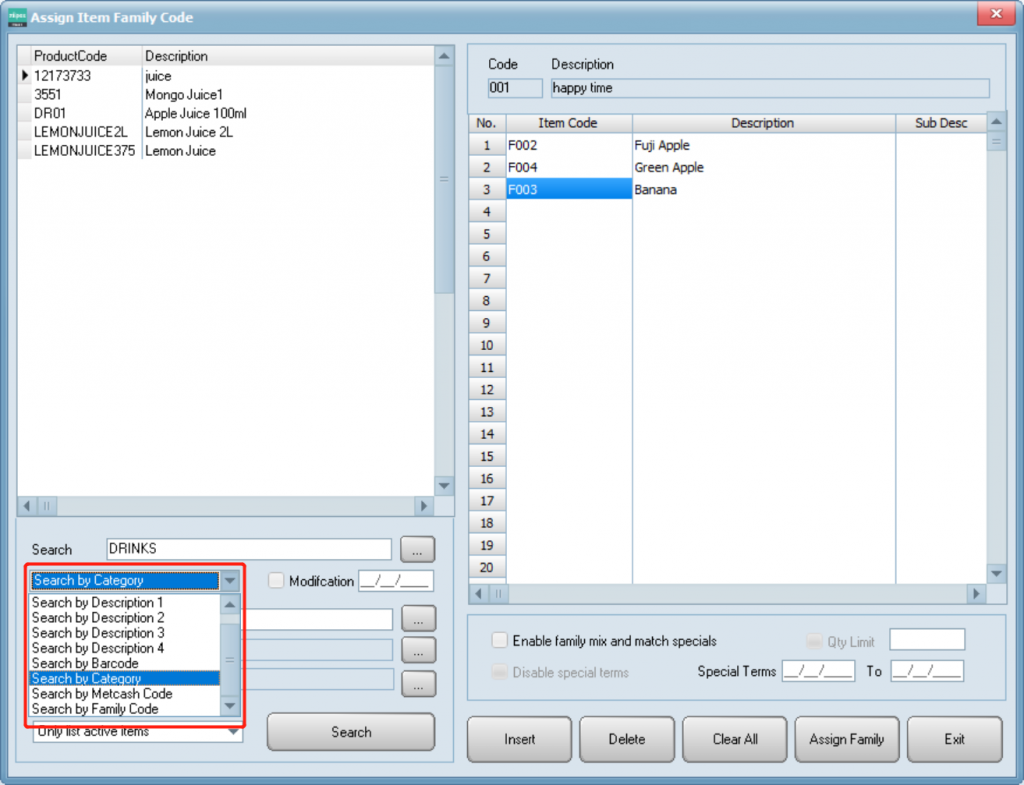Enable family mix and match specials
The width and height of the screenshot is (1024, 785).
(500, 641)
